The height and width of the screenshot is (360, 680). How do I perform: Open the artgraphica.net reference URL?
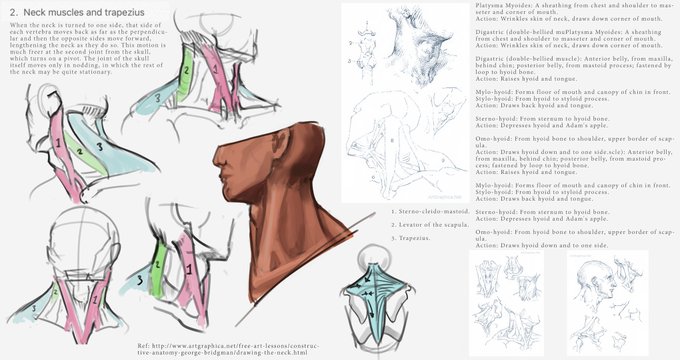(228, 349)
